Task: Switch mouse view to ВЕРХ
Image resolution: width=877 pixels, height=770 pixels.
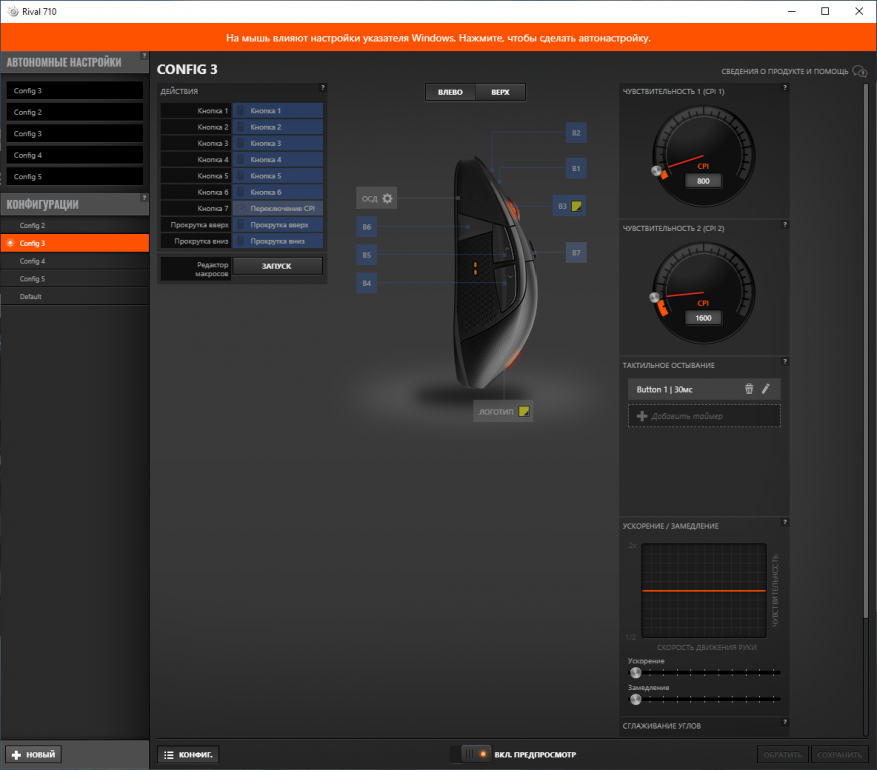Action: click(500, 92)
